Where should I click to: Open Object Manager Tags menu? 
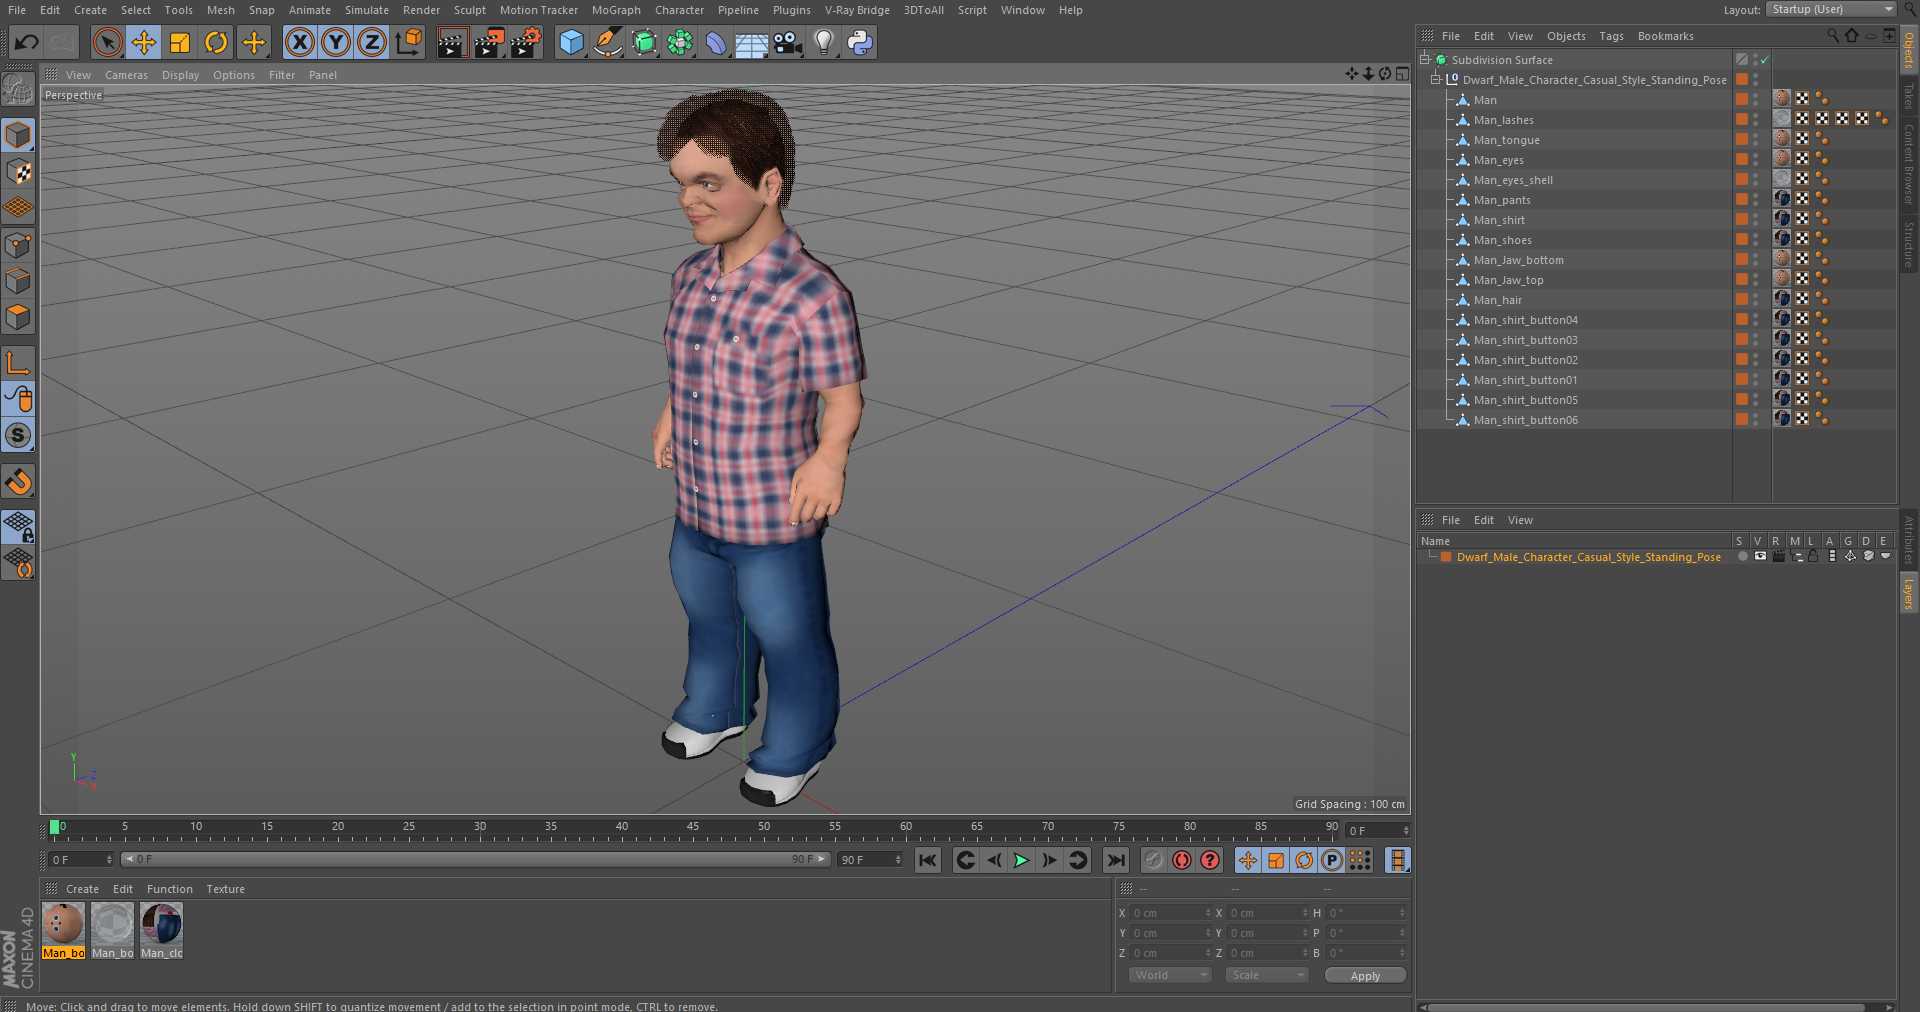[x=1611, y=36]
